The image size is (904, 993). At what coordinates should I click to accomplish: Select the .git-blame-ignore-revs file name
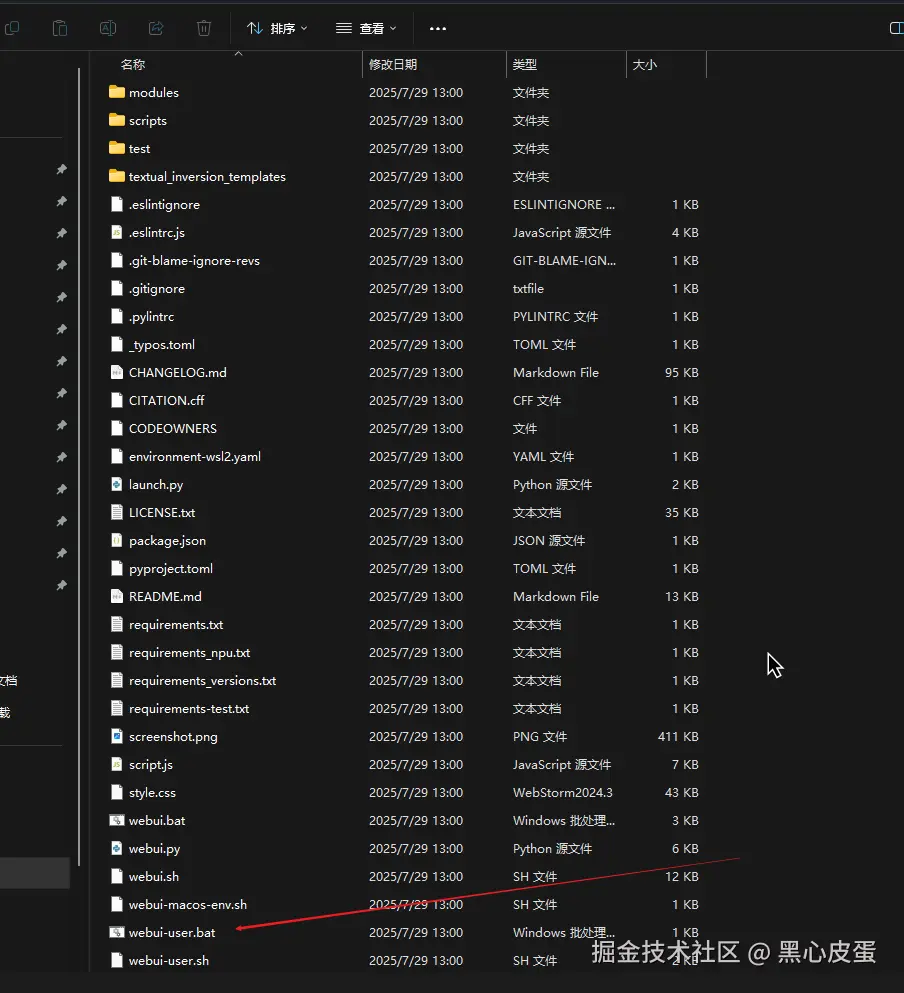[194, 260]
